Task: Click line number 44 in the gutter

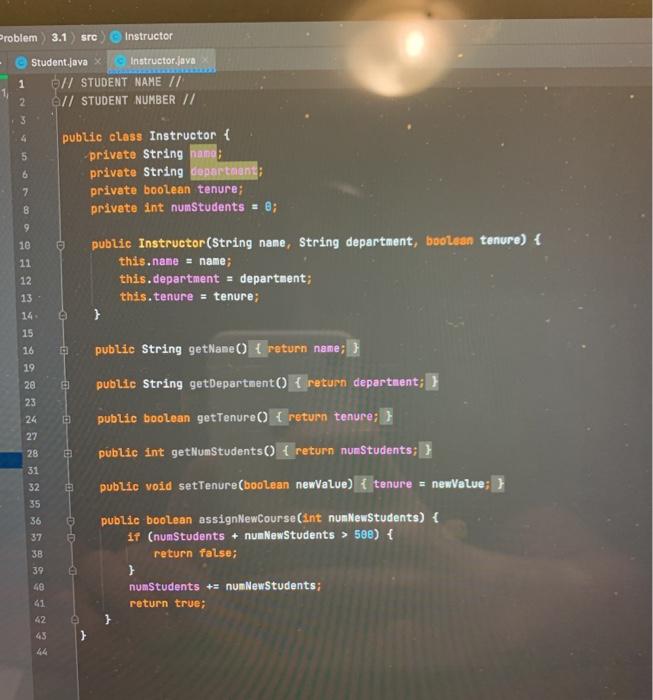Action: click(42, 652)
